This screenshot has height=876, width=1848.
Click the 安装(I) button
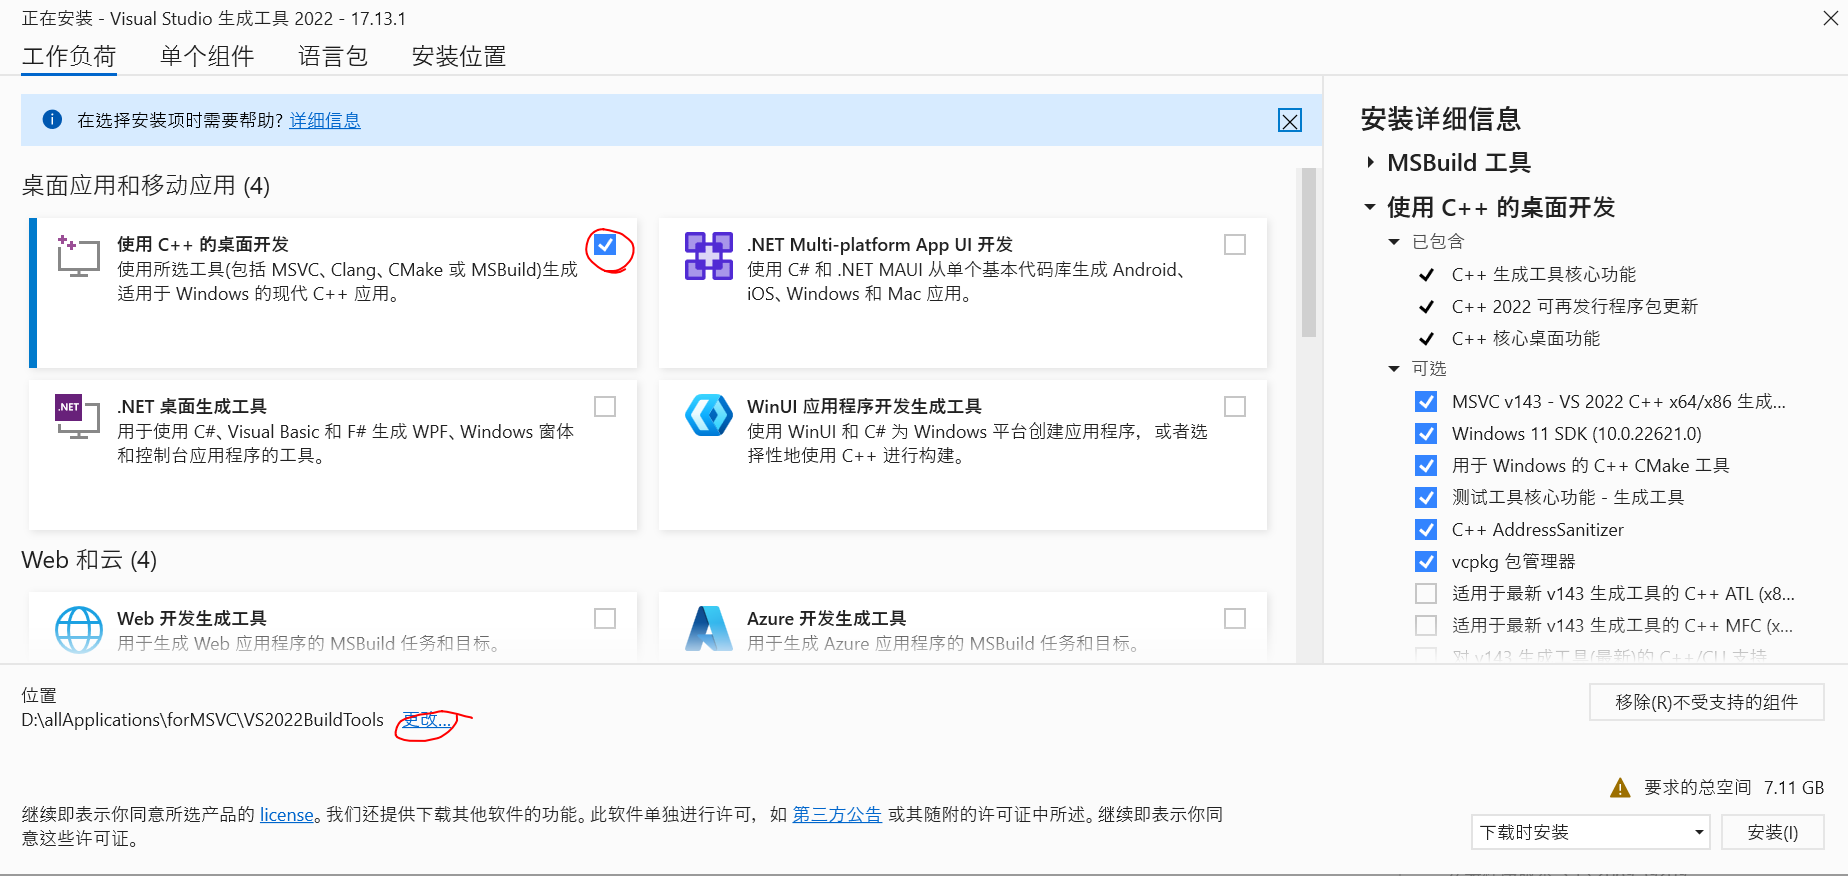[x=1773, y=832]
